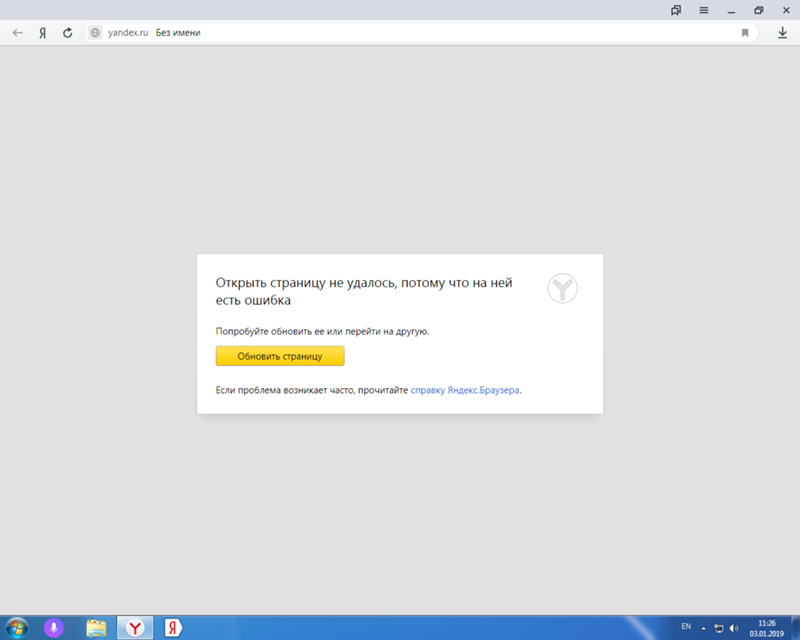The height and width of the screenshot is (640, 800).
Task: Restore down the browser window
Action: pos(759,10)
